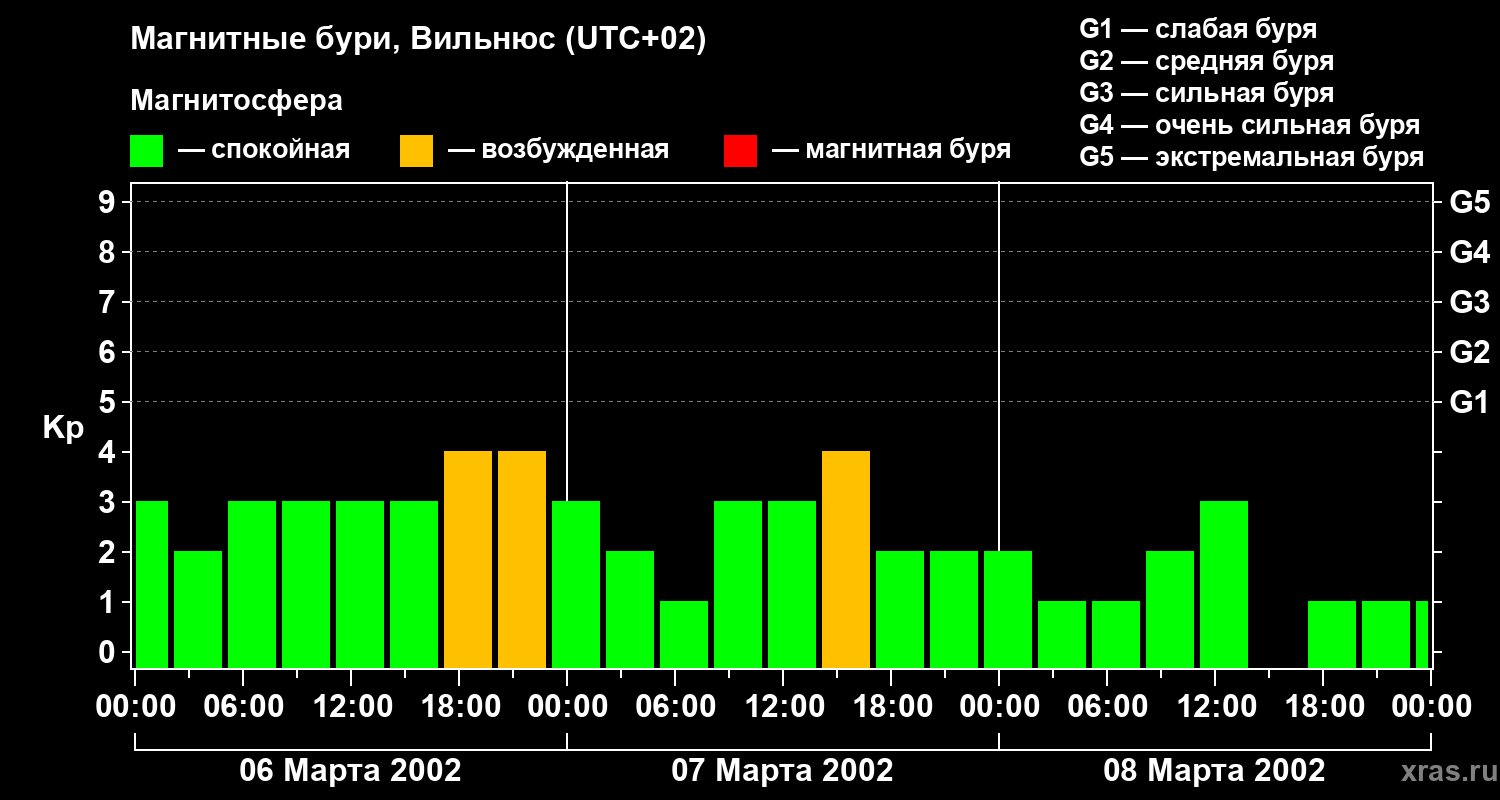The width and height of the screenshot is (1500, 800).
Task: Click the 06:00 time label for 06 Марта
Action: pyautogui.click(x=243, y=707)
